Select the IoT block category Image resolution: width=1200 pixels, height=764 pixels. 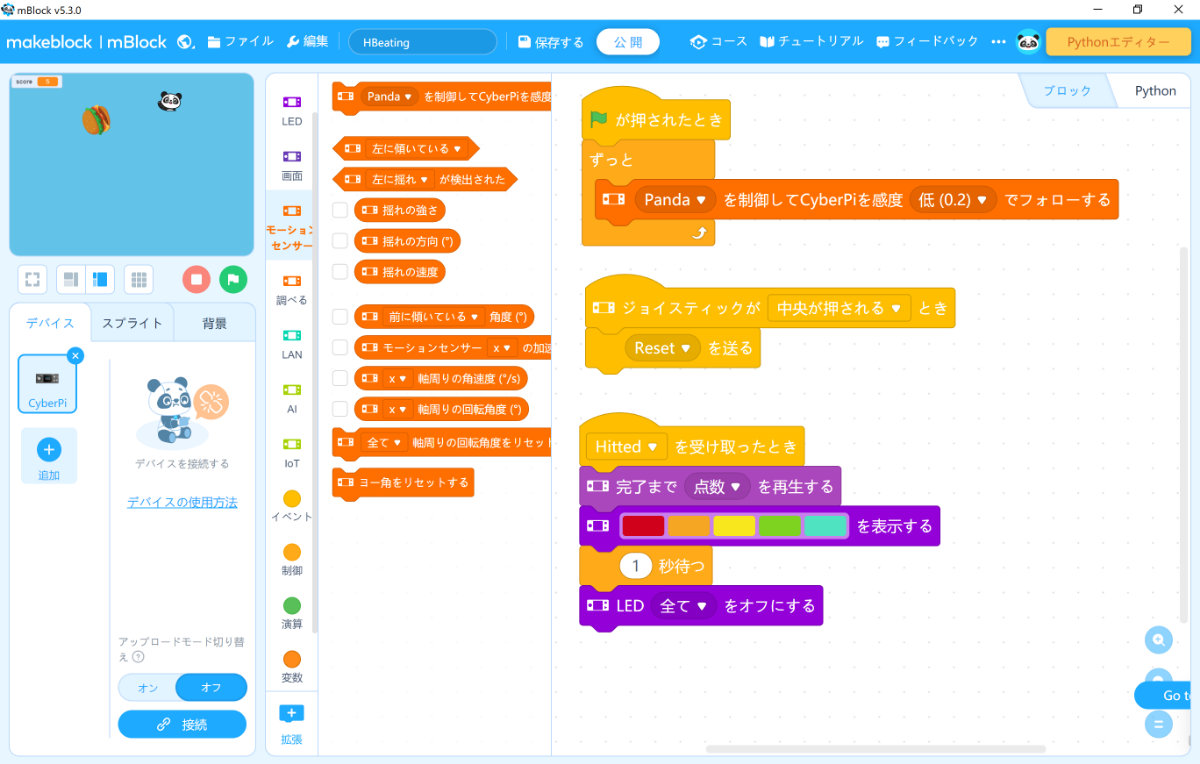291,452
